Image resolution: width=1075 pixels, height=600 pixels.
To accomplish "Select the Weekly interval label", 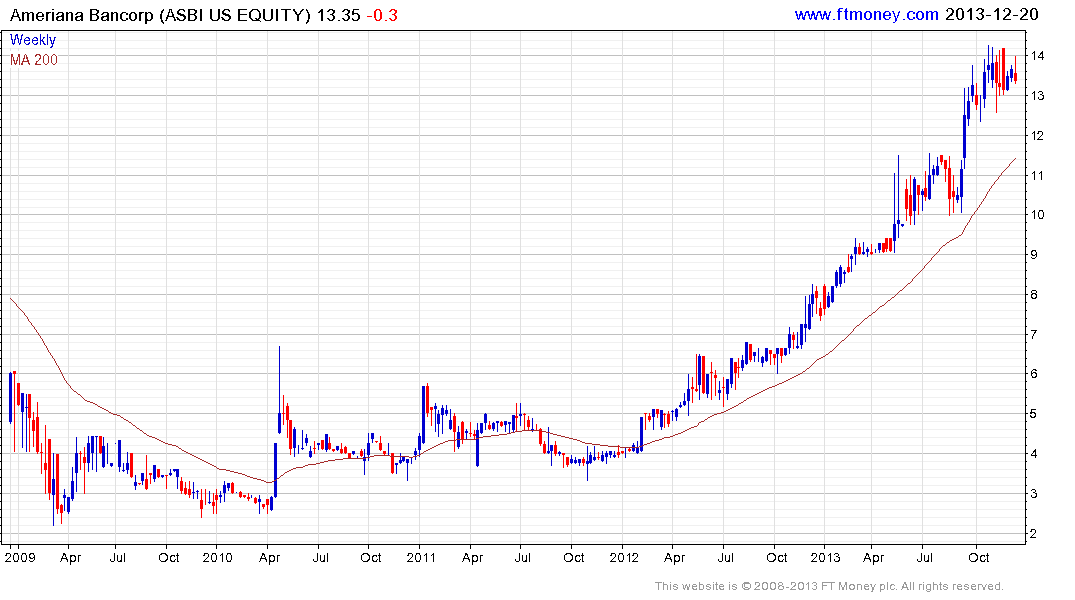I will [33, 40].
